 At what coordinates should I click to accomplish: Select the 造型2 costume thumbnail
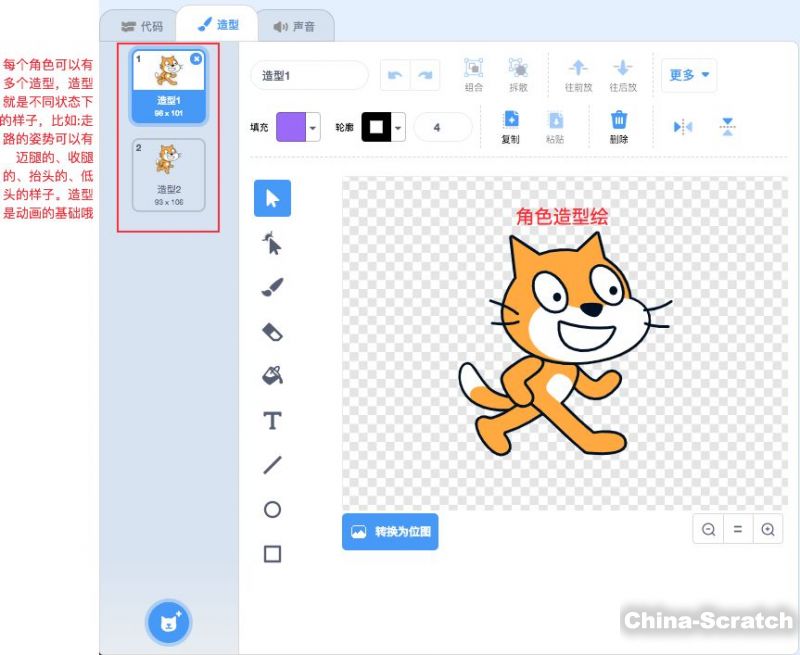click(x=168, y=175)
